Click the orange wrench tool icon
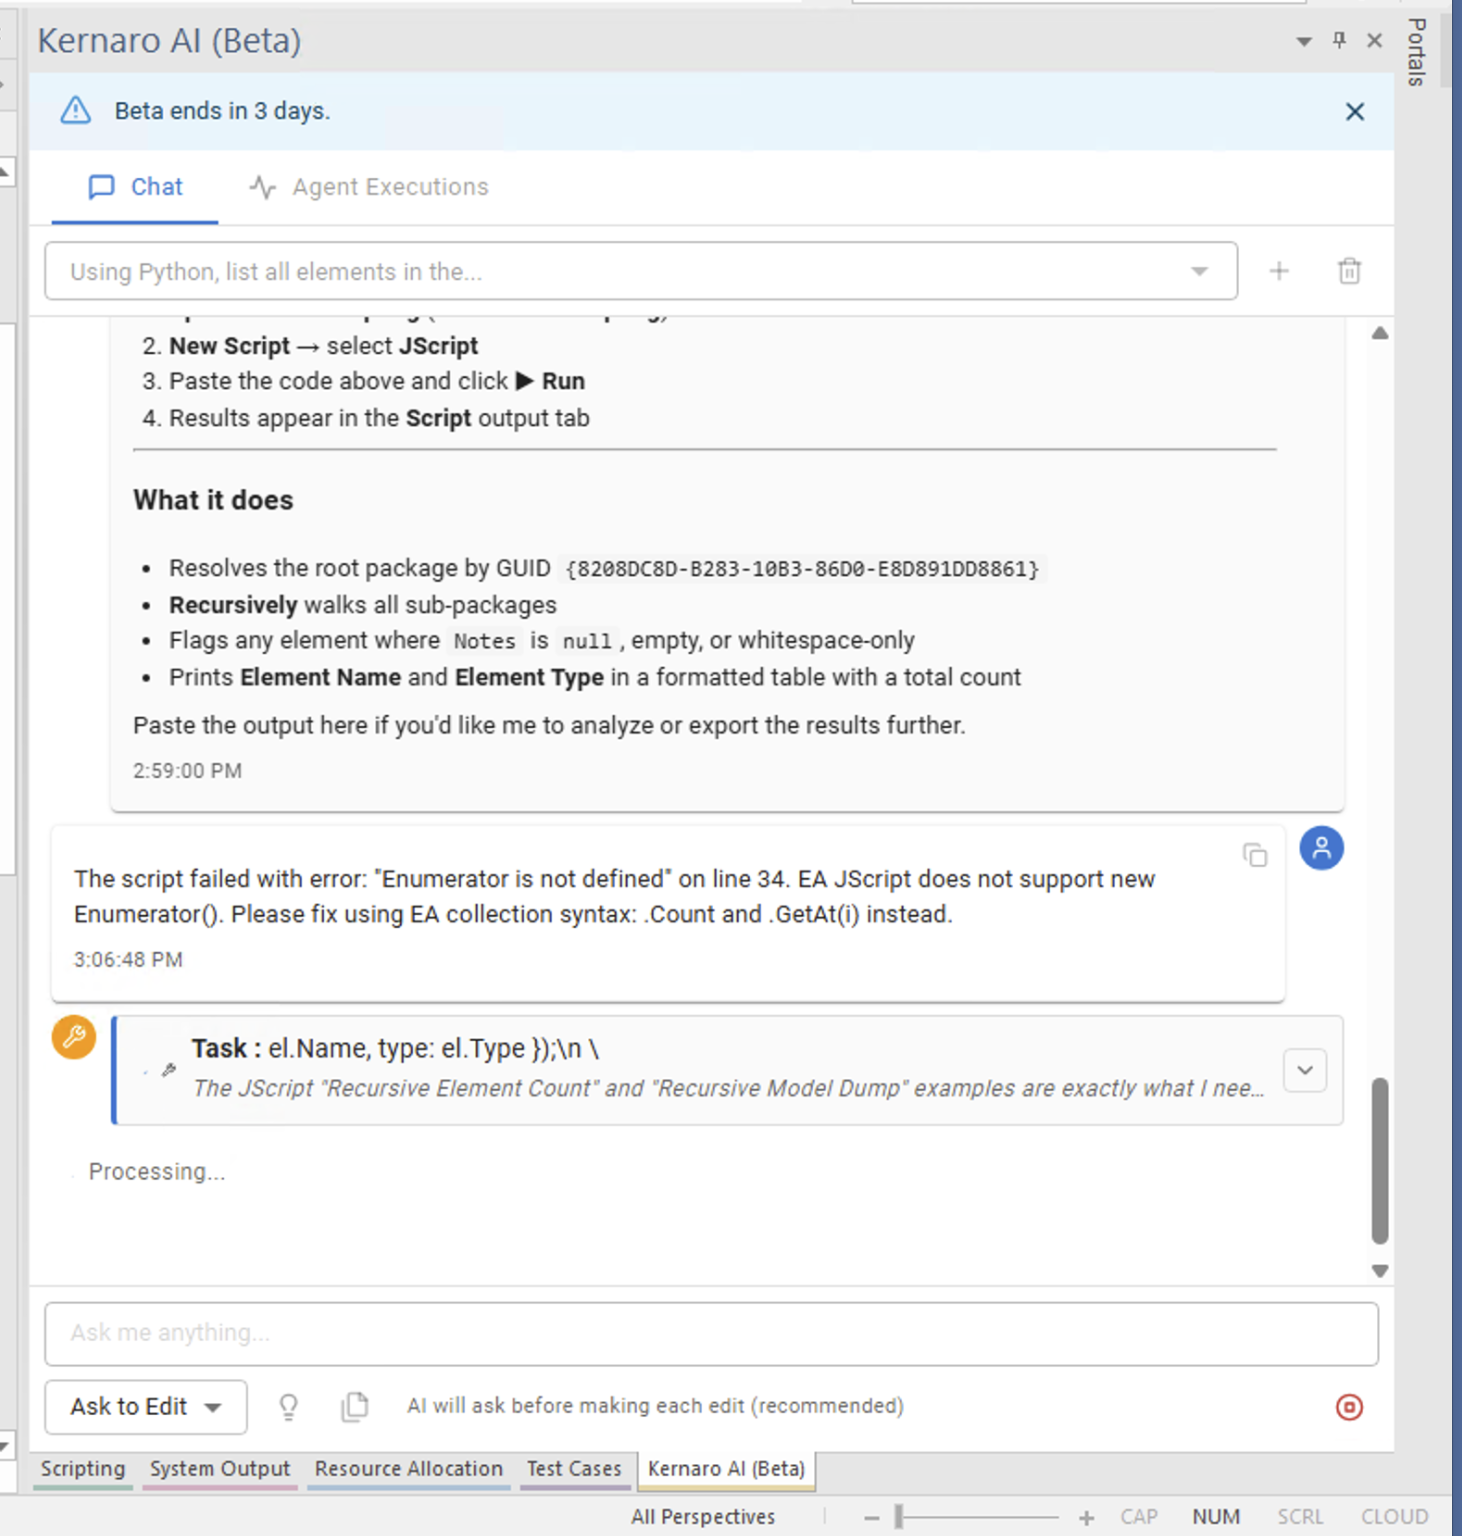1462x1536 pixels. tap(74, 1037)
